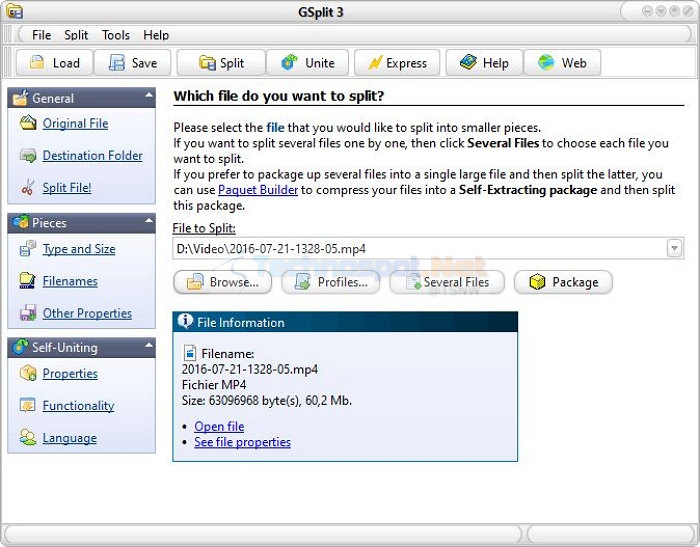Image resolution: width=700 pixels, height=547 pixels.
Task: Click the Filenames folder icon
Action: click(x=28, y=280)
